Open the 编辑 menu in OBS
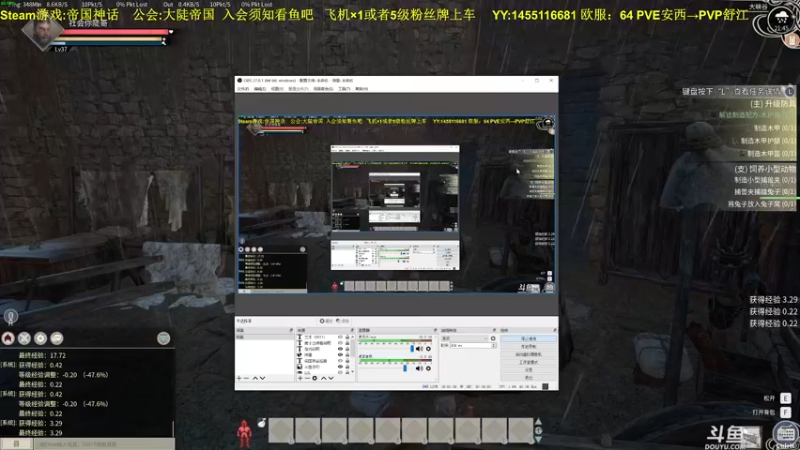Viewport: 800px width, 450px height. pos(260,89)
